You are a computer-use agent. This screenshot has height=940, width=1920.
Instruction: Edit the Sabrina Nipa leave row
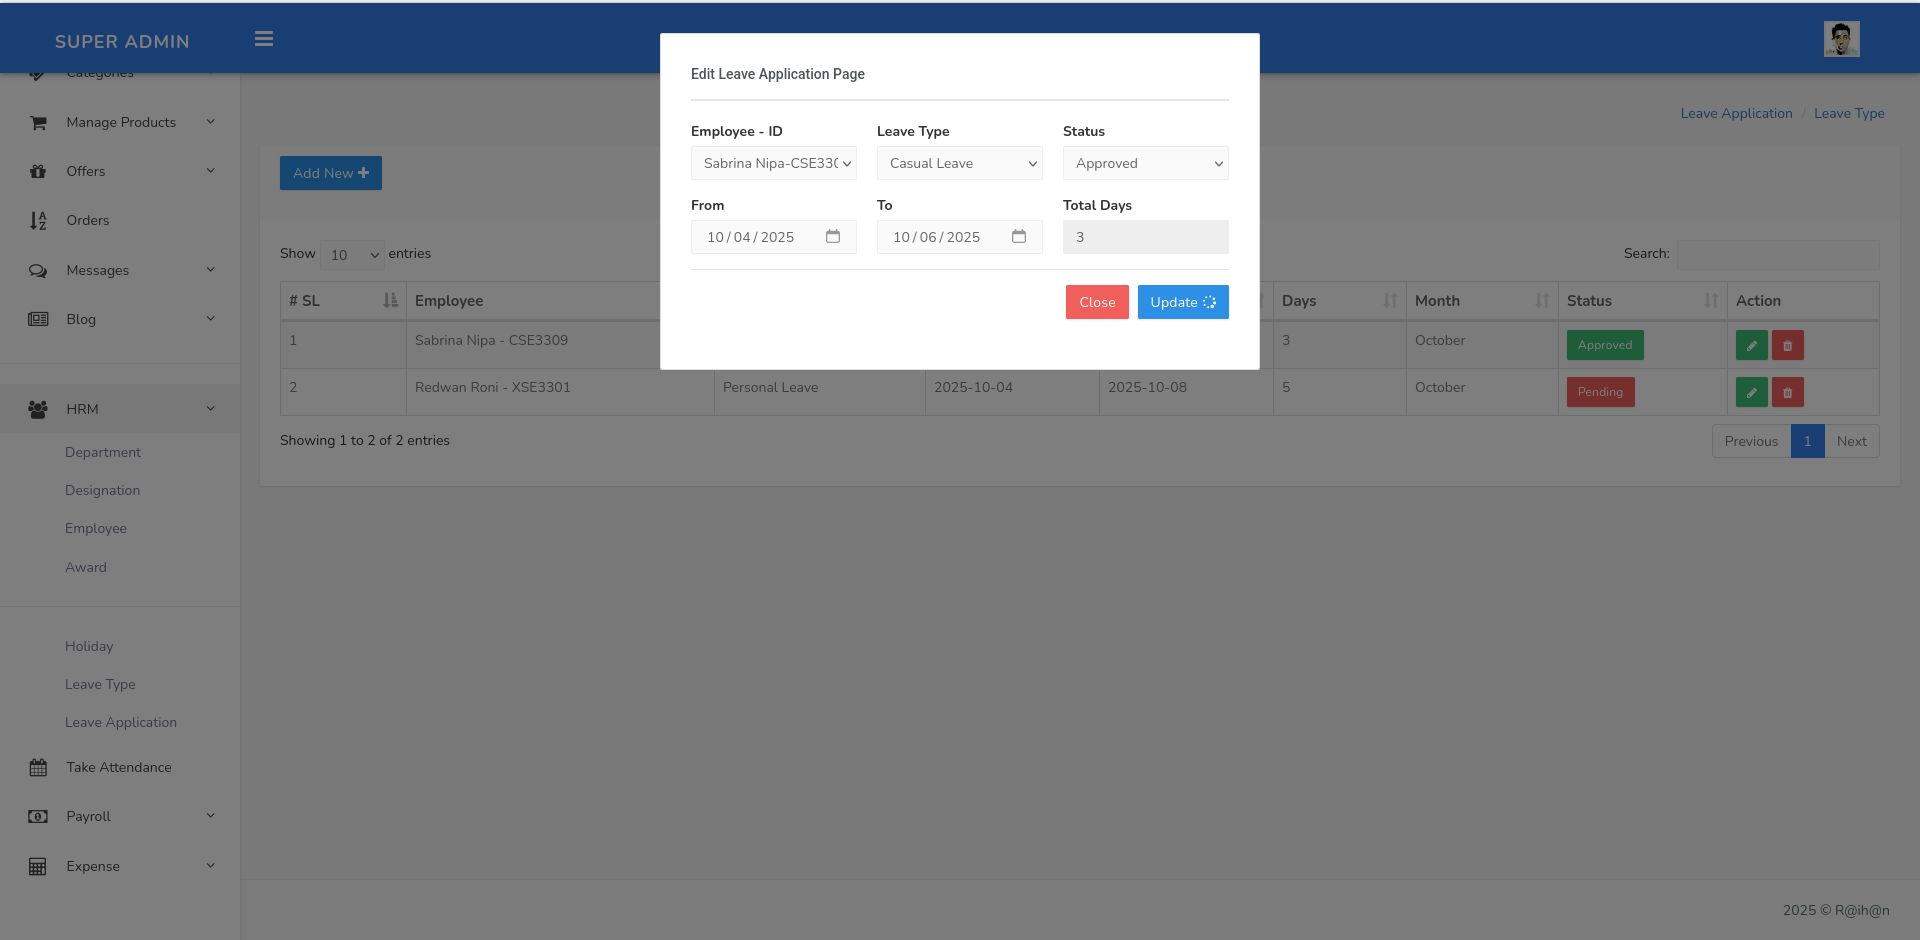pyautogui.click(x=1751, y=346)
